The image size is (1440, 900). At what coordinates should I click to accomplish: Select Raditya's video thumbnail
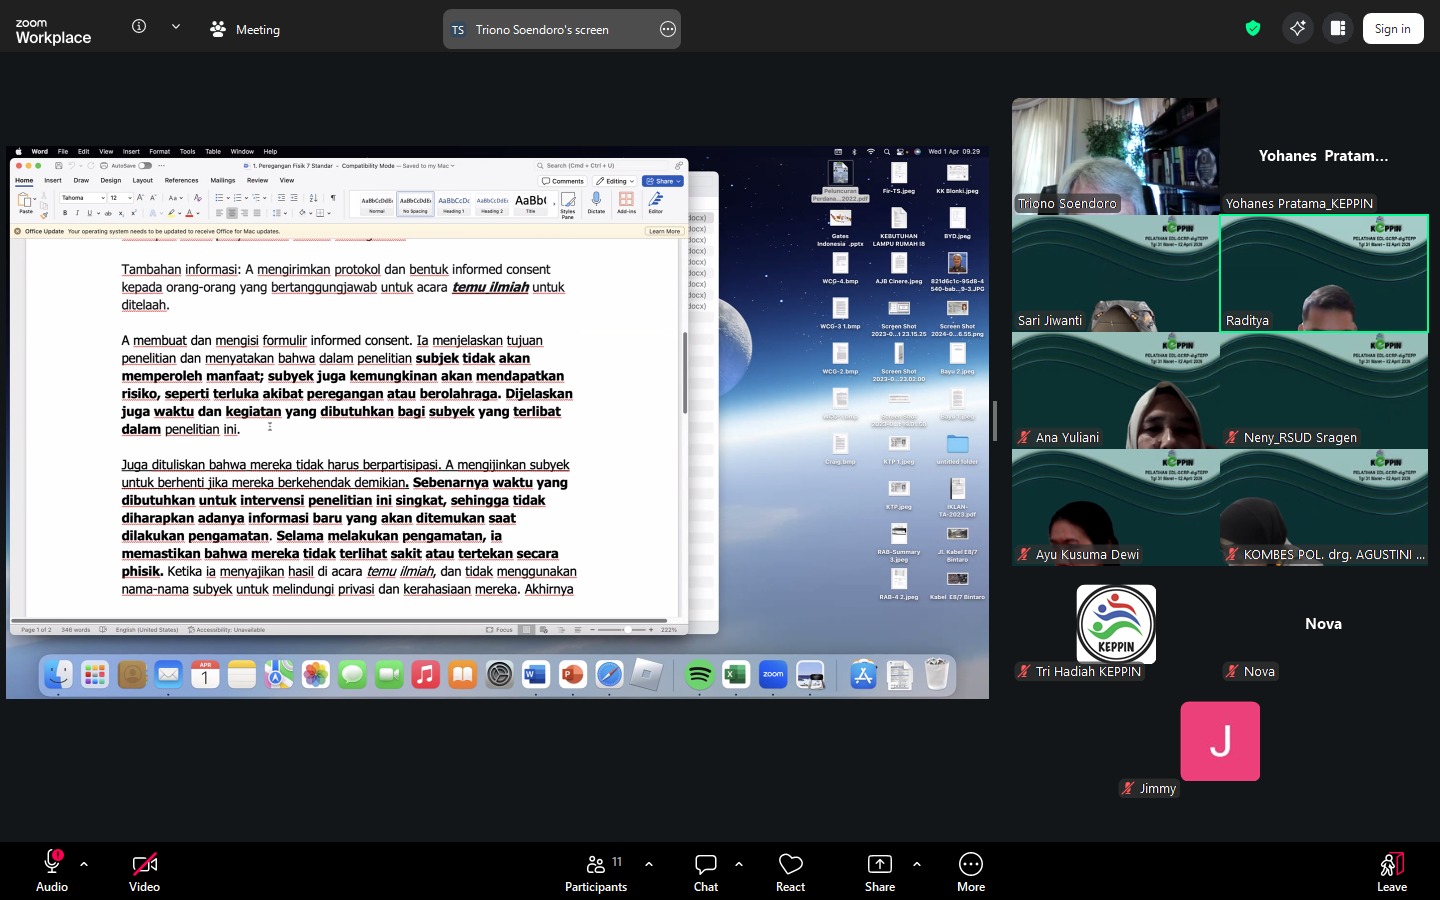pos(1323,273)
